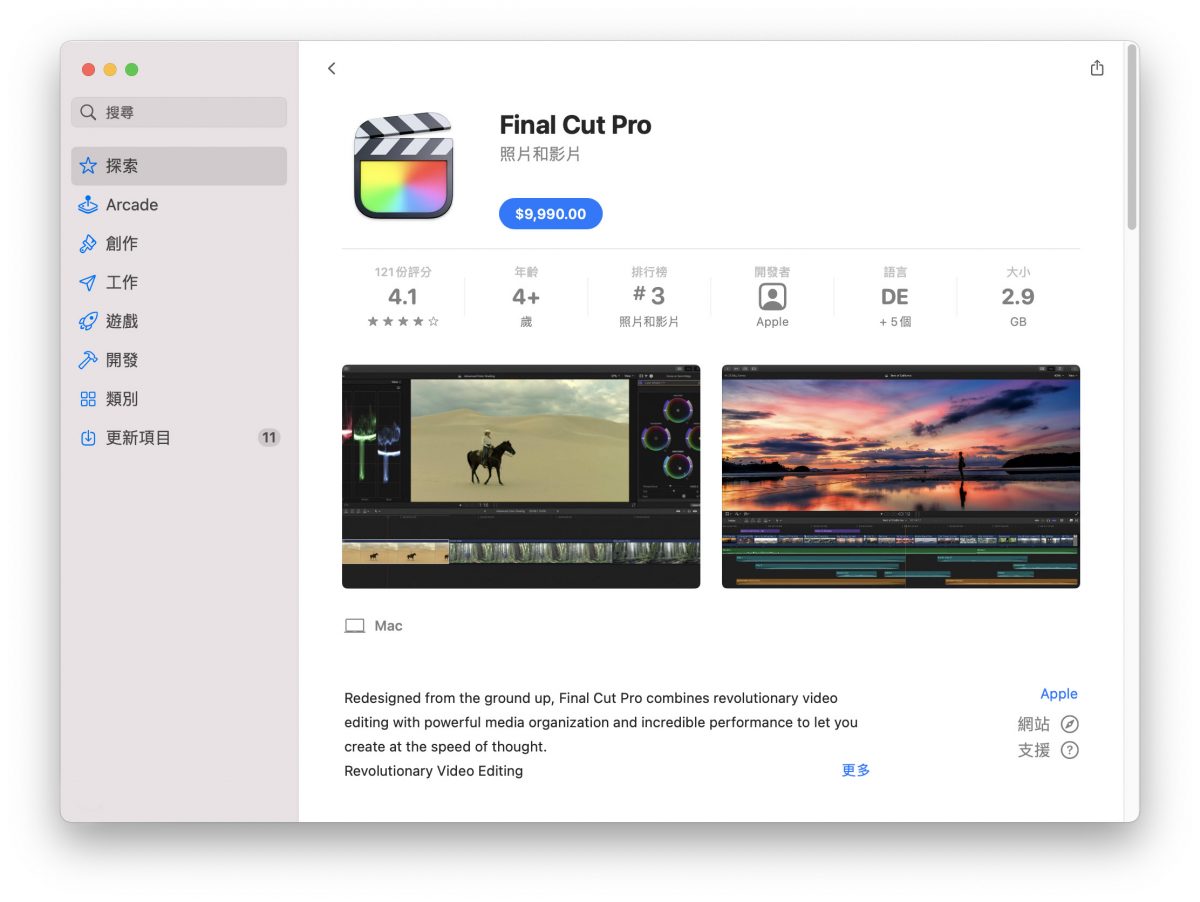Click the 照片和影片 category subtitle
The image size is (1200, 902).
(x=540, y=155)
